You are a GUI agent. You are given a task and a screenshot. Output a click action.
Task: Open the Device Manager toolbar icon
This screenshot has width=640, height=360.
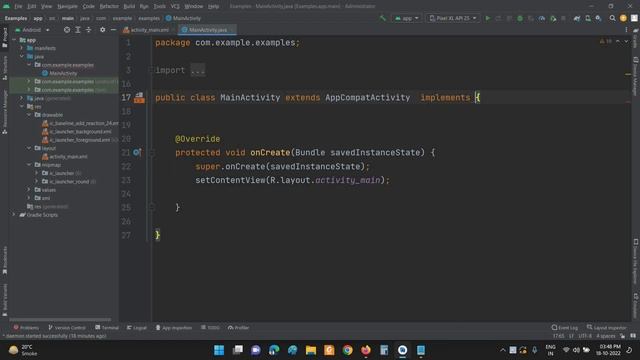[x=588, y=18]
